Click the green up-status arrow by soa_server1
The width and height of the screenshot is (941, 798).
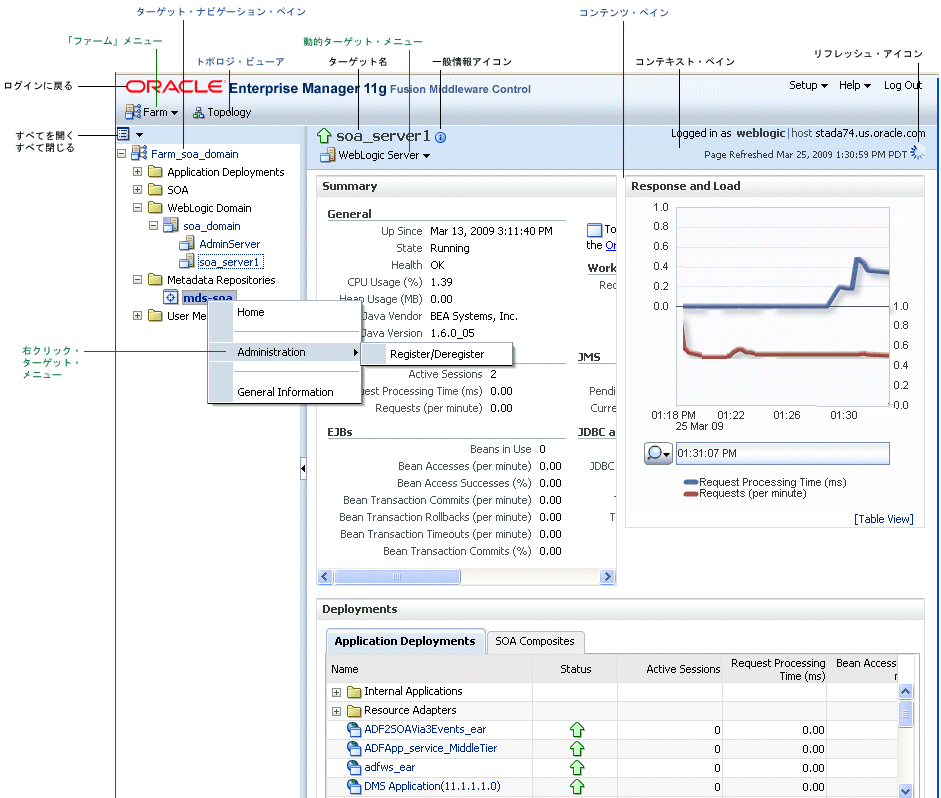[x=324, y=136]
